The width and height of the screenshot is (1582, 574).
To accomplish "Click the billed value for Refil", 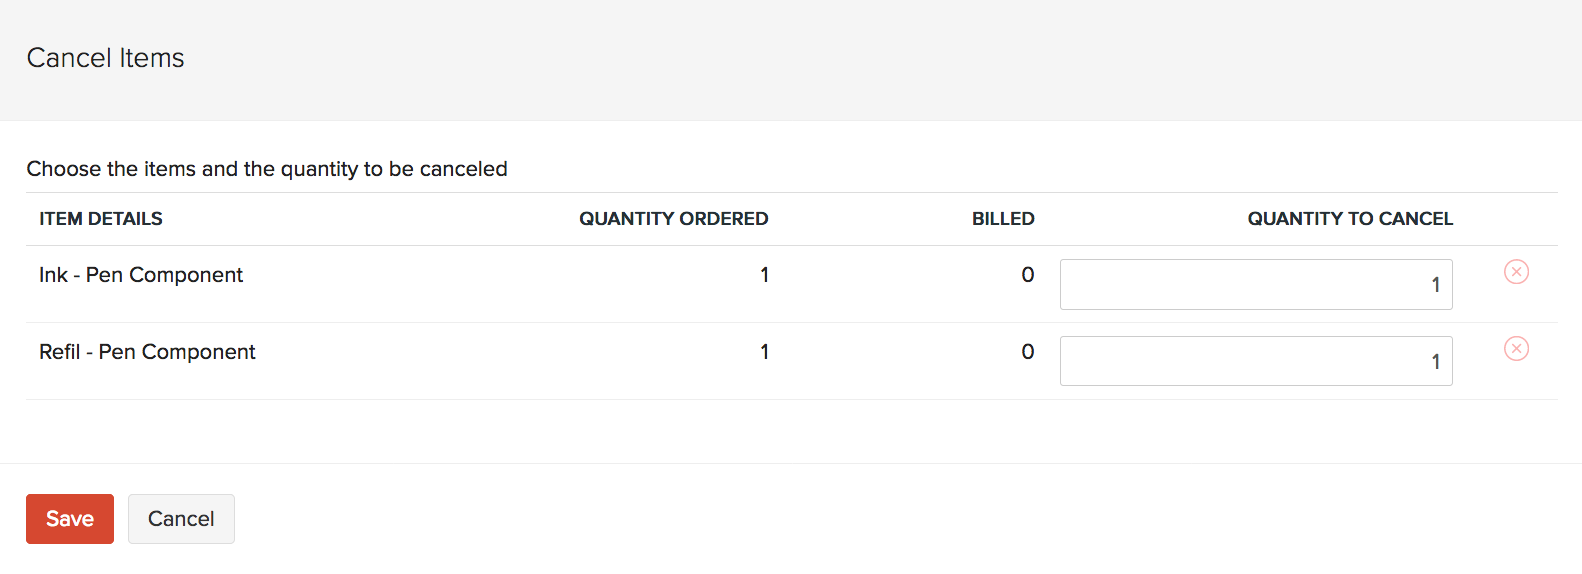I will point(1027,352).
